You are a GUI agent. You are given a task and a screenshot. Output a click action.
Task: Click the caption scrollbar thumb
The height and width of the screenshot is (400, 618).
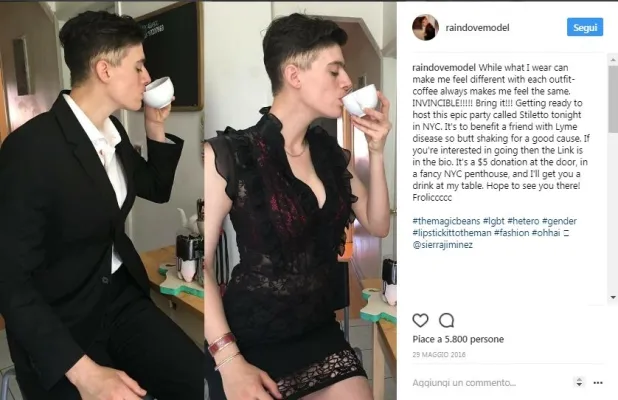613,99
